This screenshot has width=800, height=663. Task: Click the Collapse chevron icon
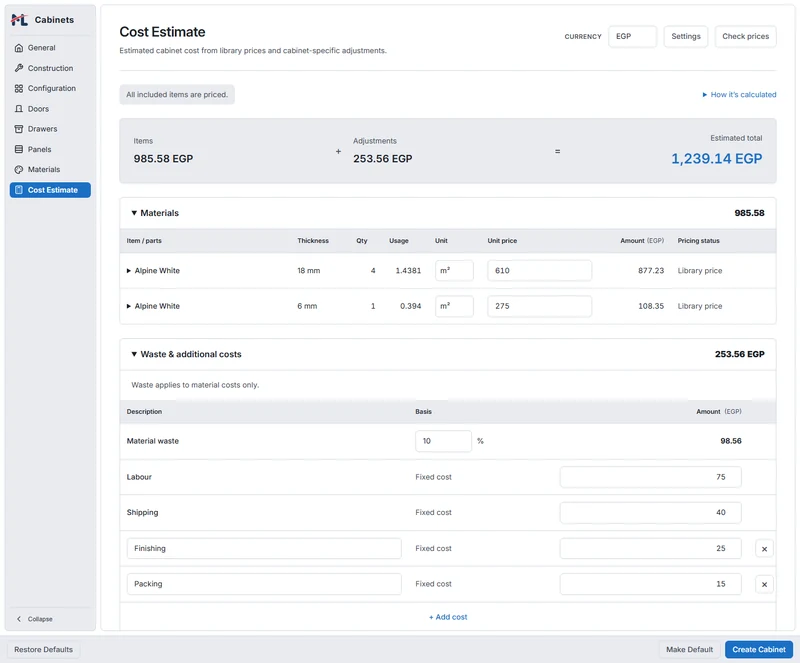click(x=19, y=619)
